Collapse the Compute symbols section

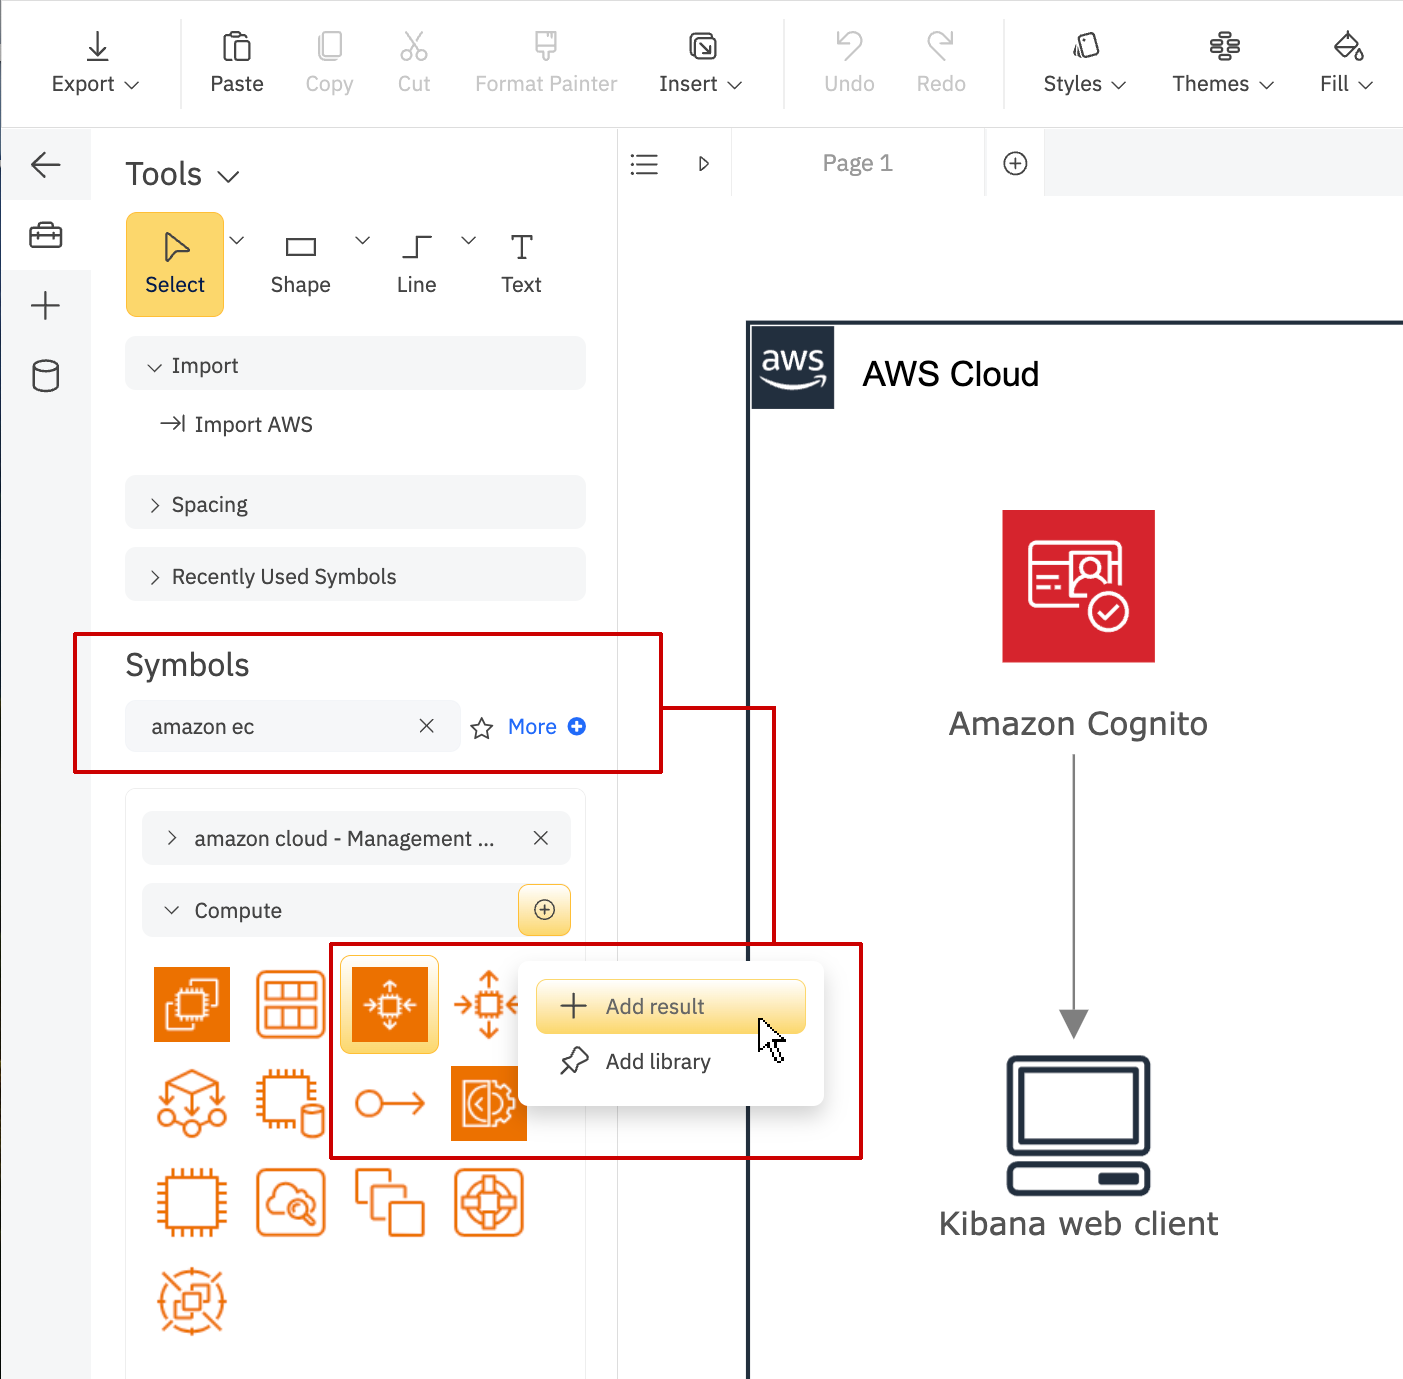171,910
